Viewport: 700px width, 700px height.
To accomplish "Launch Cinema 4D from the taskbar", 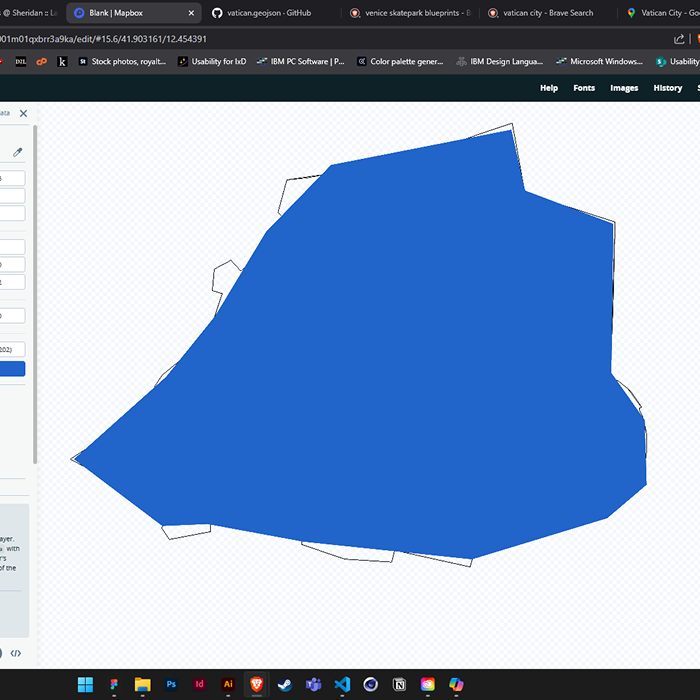I will [x=371, y=684].
